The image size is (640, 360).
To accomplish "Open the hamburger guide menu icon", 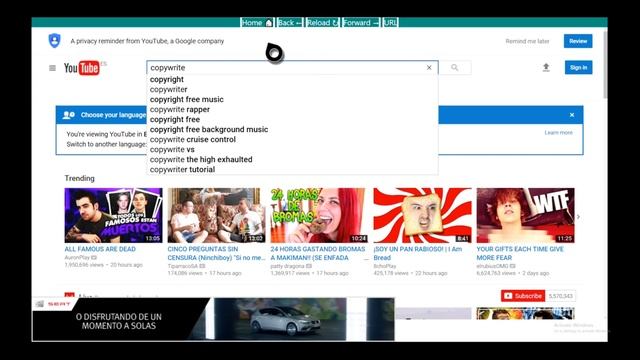I will [x=52, y=68].
